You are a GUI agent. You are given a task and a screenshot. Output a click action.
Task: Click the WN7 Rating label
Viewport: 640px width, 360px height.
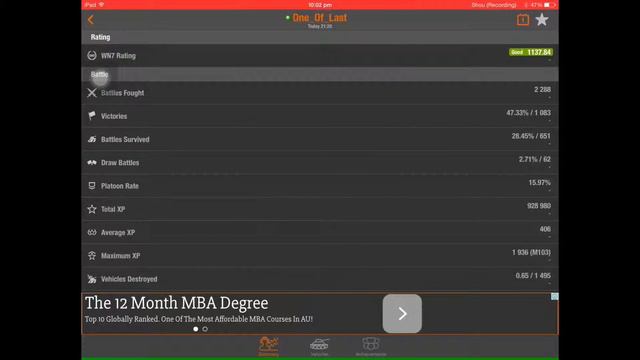(118, 56)
